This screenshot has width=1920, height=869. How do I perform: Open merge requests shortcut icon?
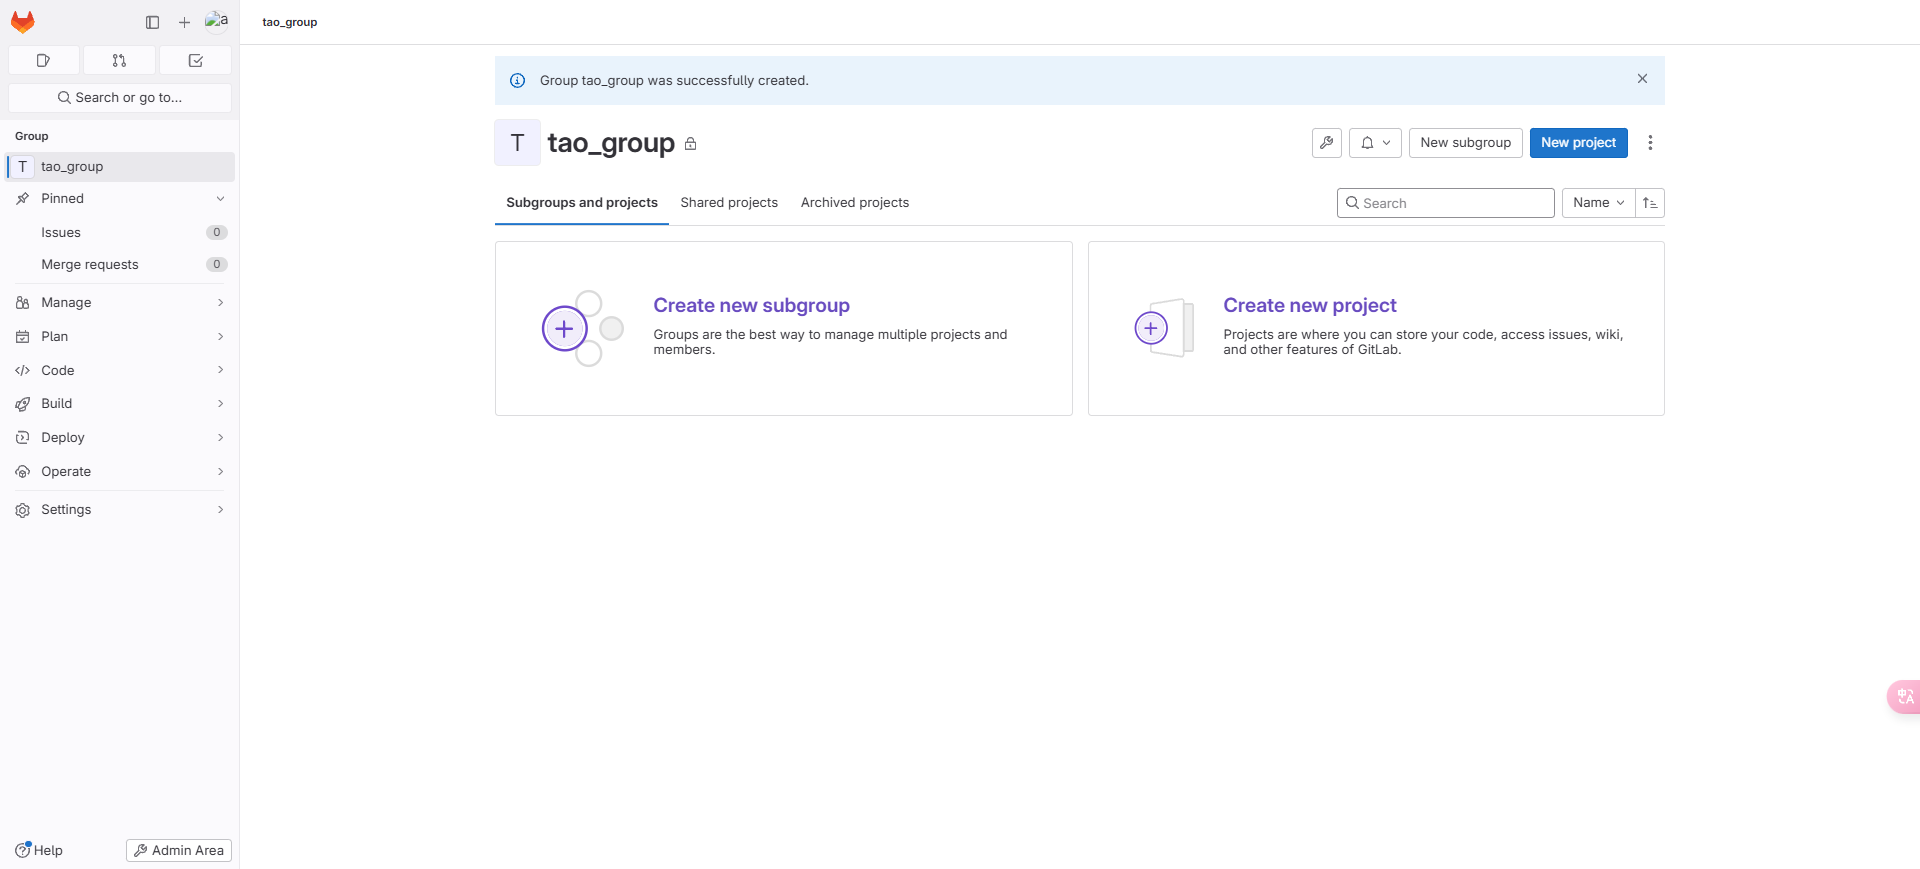click(119, 60)
